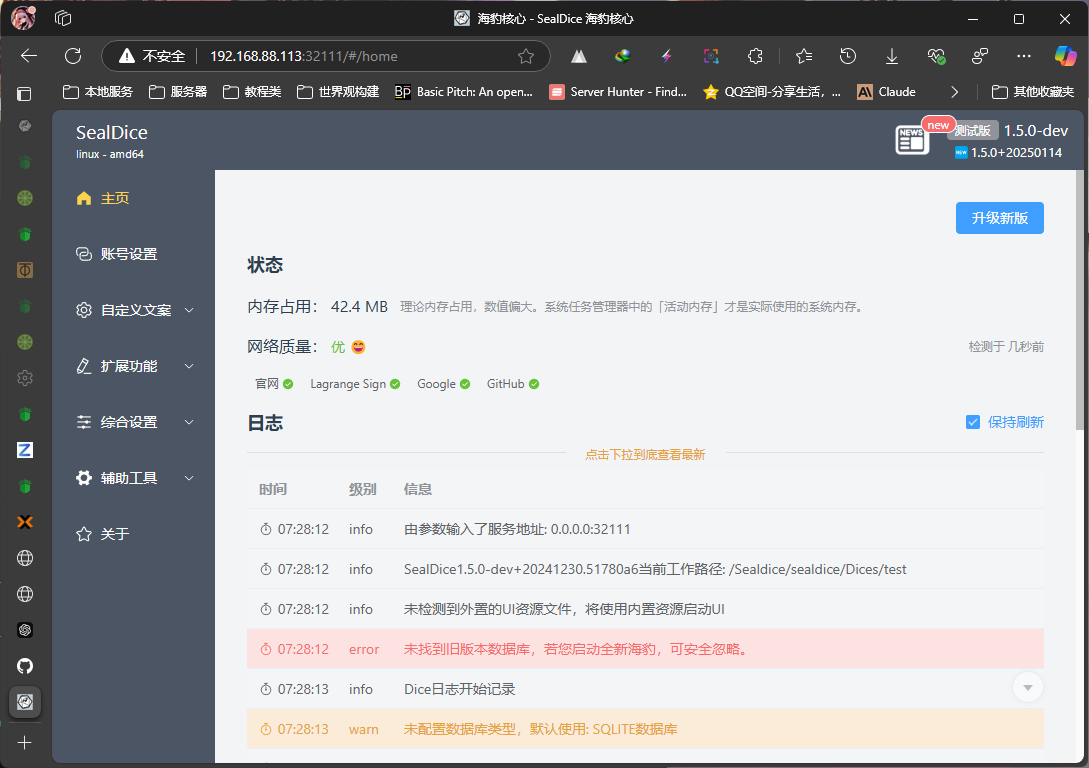Click the sliders icon beside 综合设置

[84, 422]
